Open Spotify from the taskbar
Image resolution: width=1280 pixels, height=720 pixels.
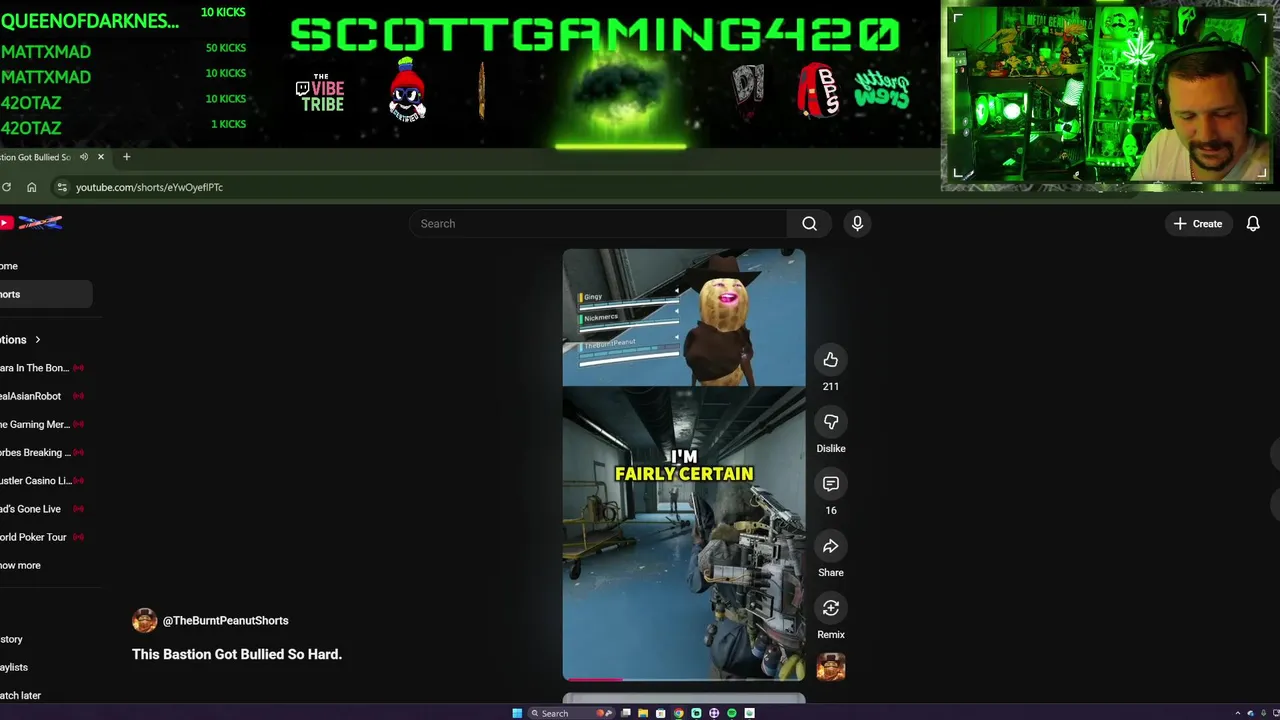coord(732,713)
